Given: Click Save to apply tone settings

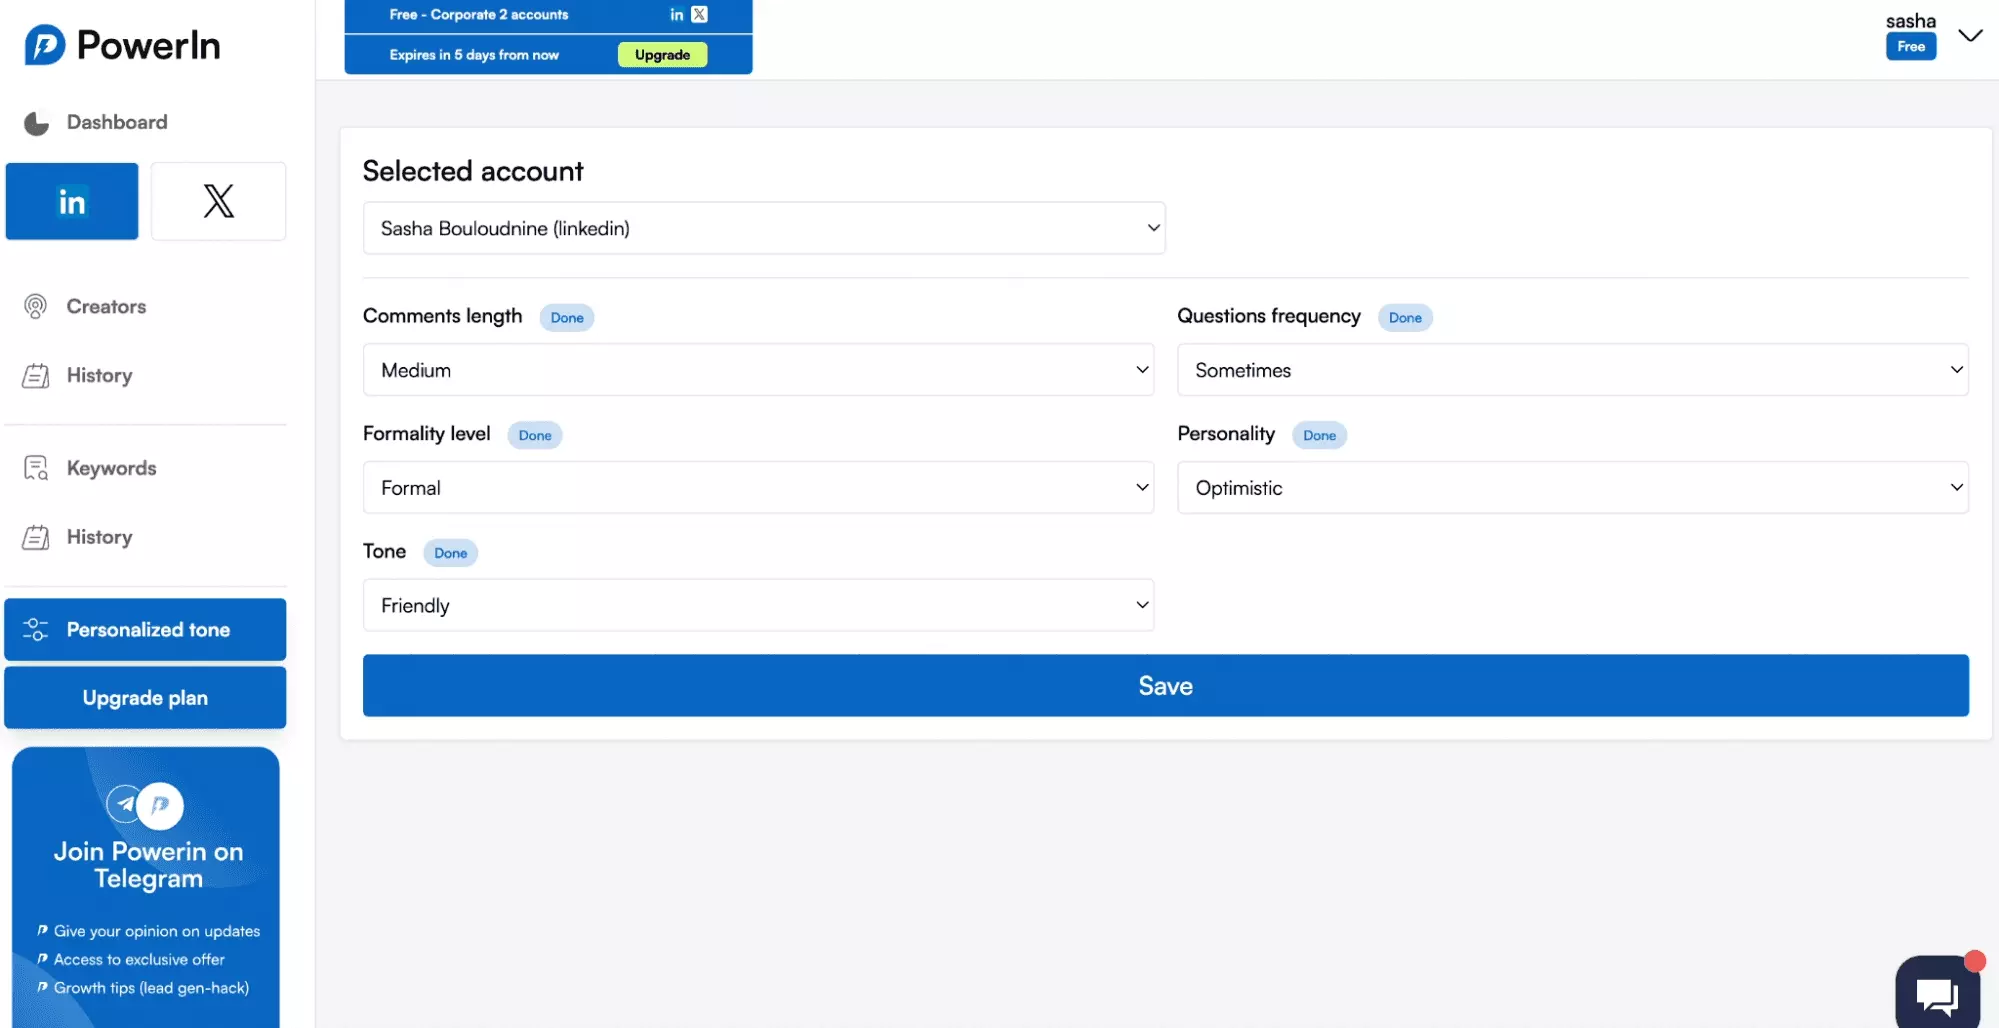Looking at the screenshot, I should pyautogui.click(x=1165, y=686).
